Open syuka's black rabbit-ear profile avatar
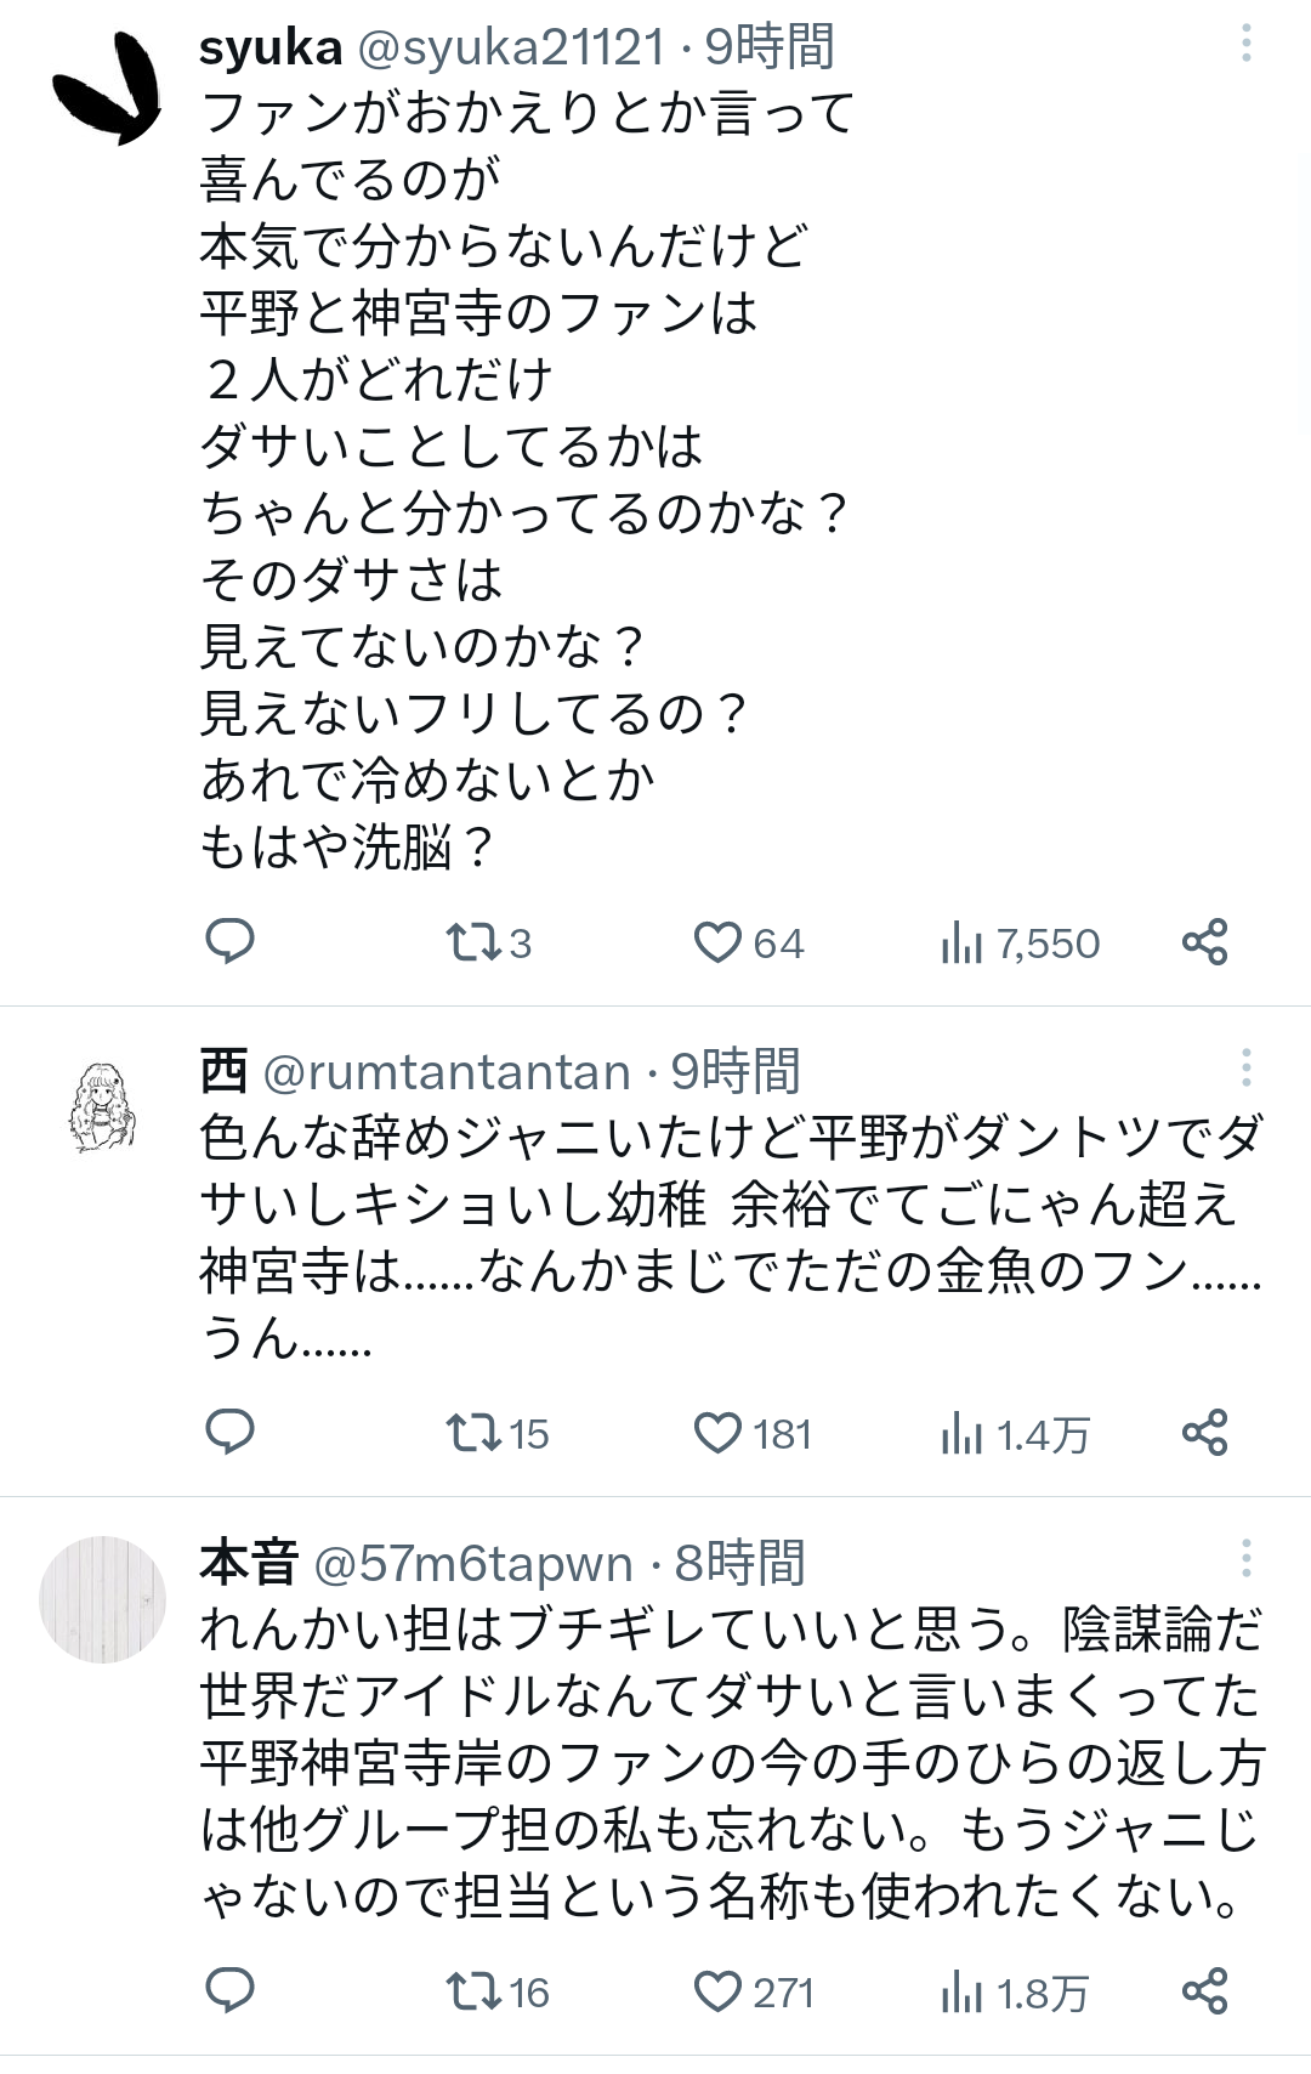 pyautogui.click(x=105, y=89)
